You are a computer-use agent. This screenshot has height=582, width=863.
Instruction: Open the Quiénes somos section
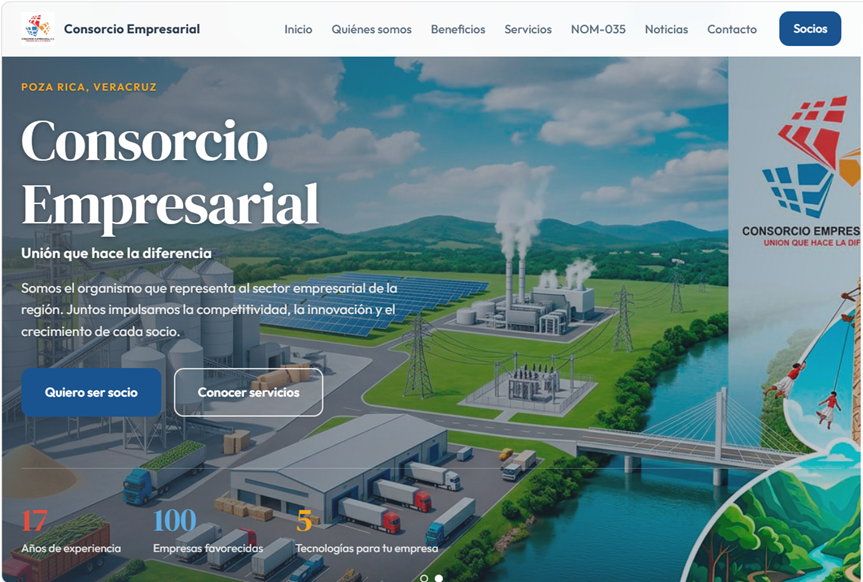[372, 29]
